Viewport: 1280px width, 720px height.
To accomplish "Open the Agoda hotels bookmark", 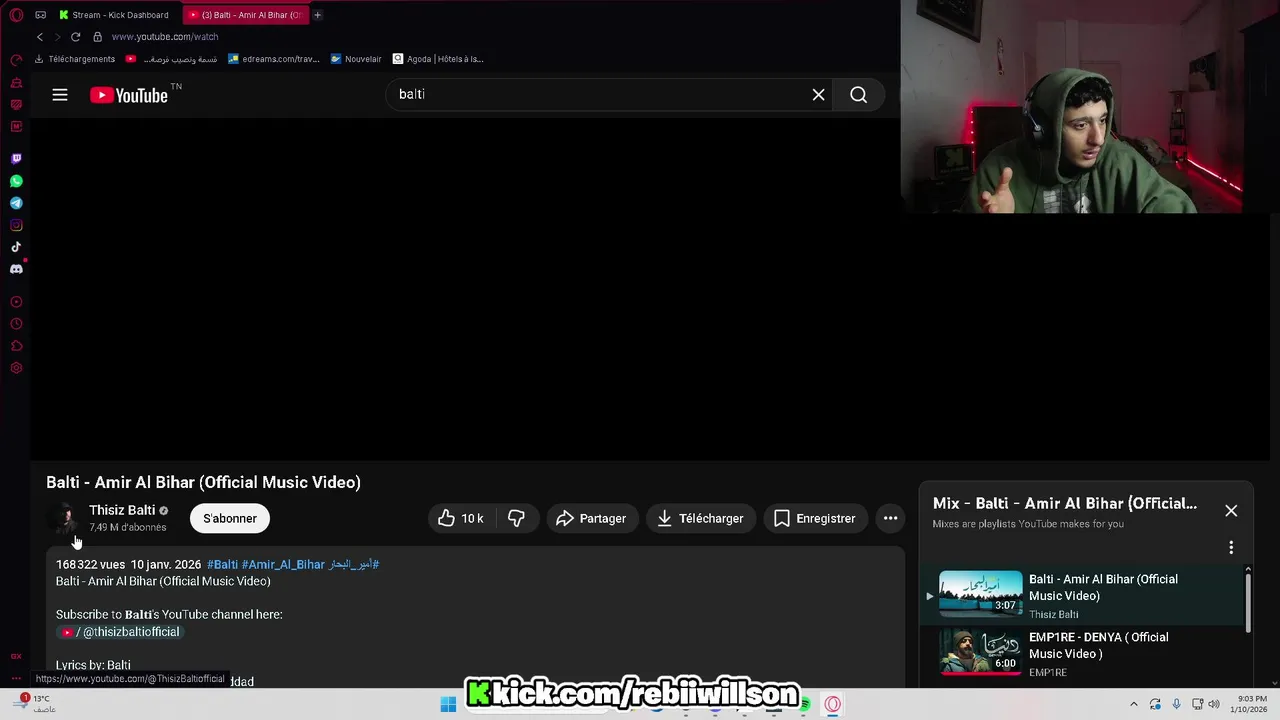I will click(438, 59).
